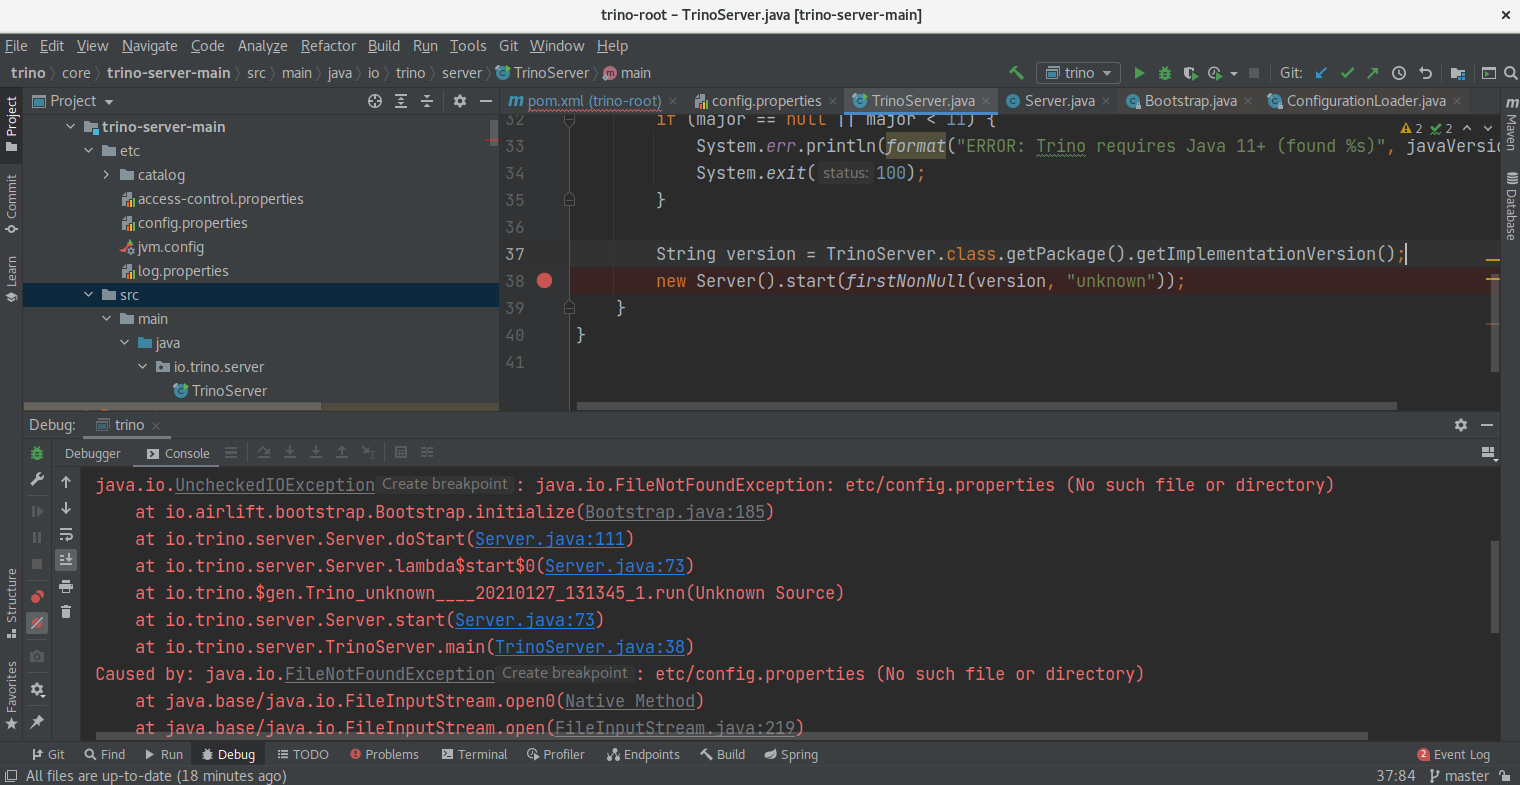This screenshot has height=785, width=1520.
Task: Collapse the src folder in the Project tree
Action: coord(89,294)
